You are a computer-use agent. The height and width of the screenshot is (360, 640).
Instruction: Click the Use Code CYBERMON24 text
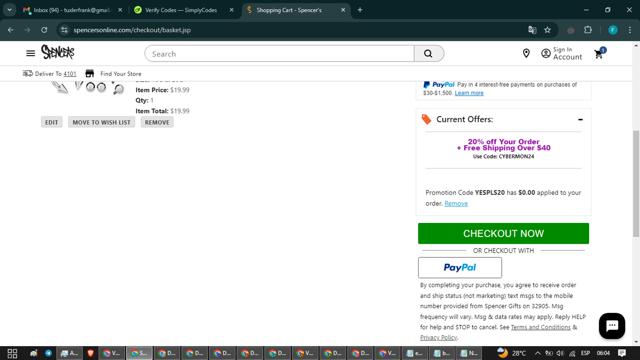coord(503,156)
